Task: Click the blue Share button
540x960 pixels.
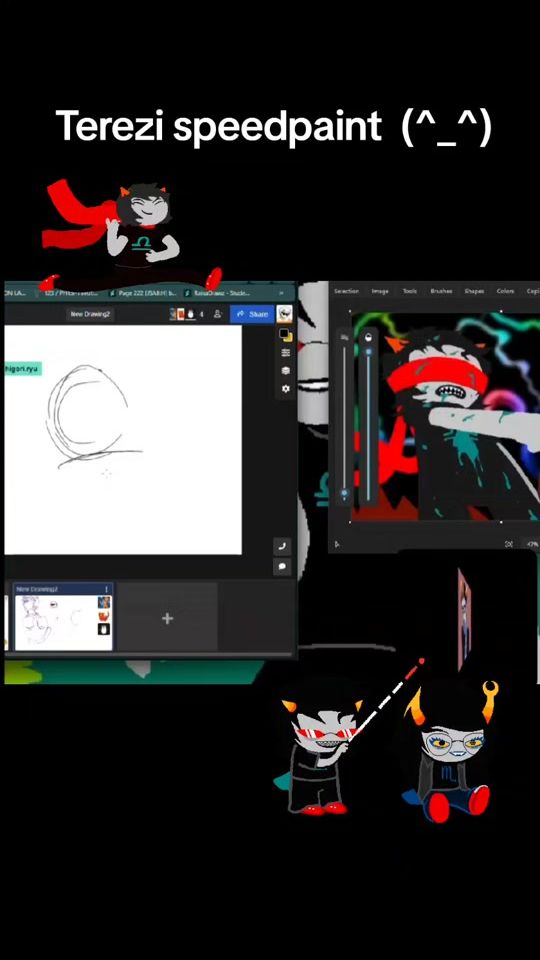Action: (x=252, y=314)
